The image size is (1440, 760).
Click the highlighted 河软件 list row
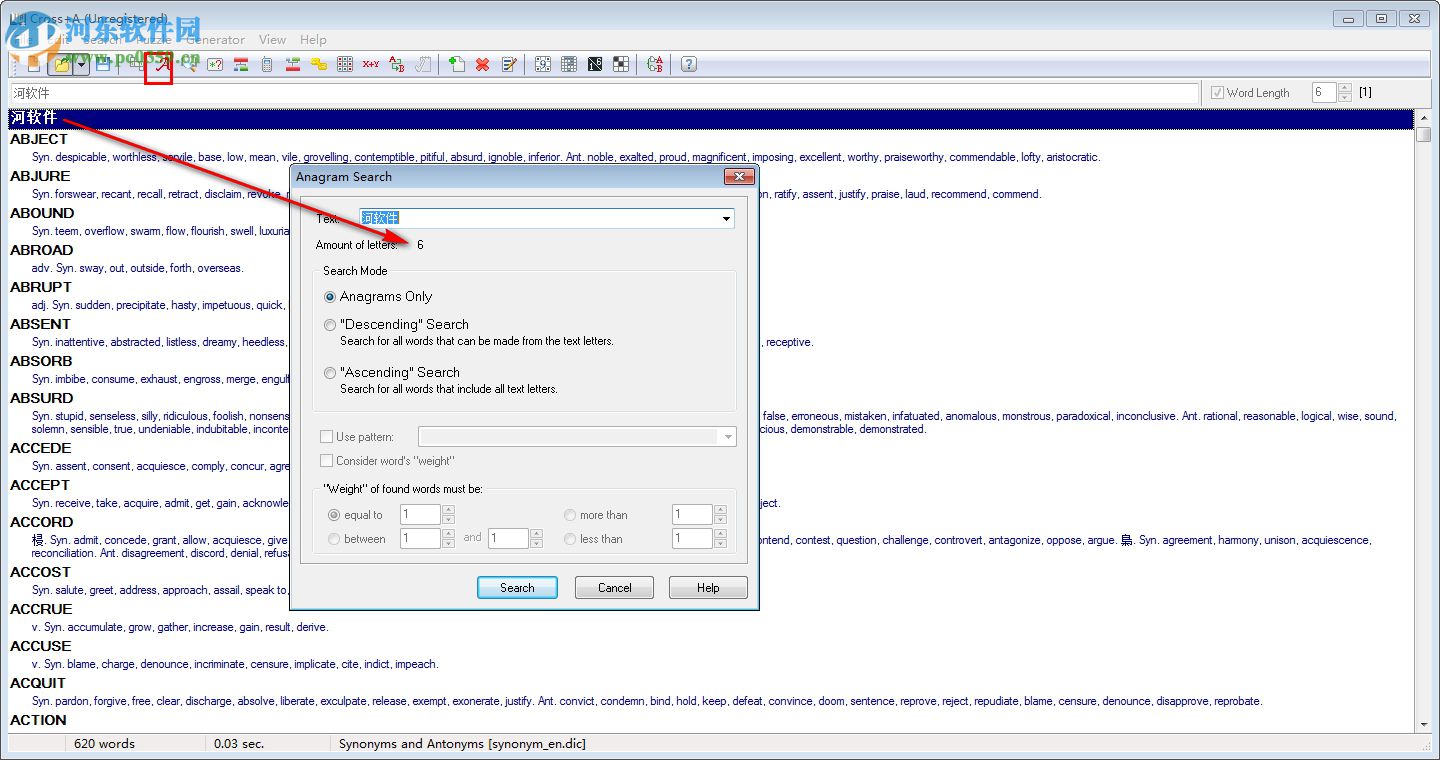coord(711,118)
